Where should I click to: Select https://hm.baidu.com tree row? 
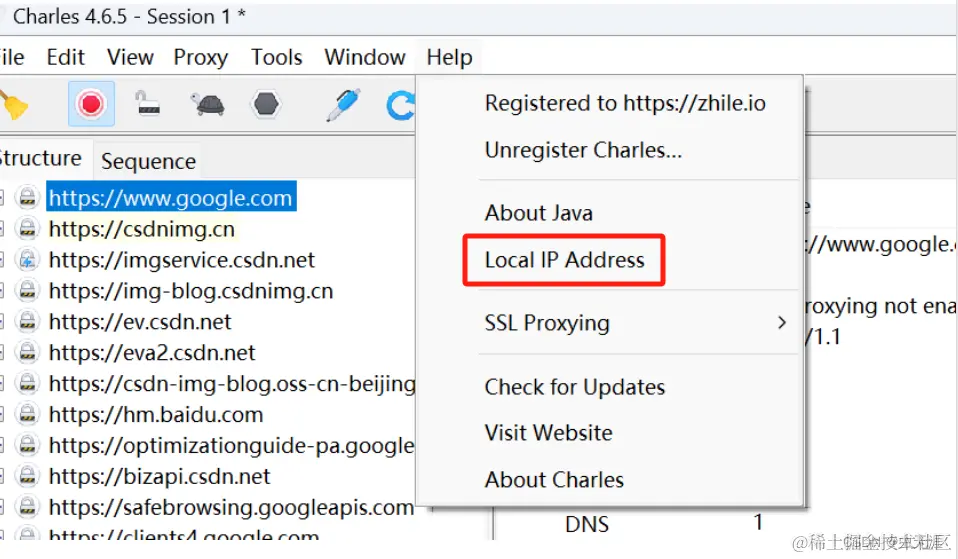[156, 415]
